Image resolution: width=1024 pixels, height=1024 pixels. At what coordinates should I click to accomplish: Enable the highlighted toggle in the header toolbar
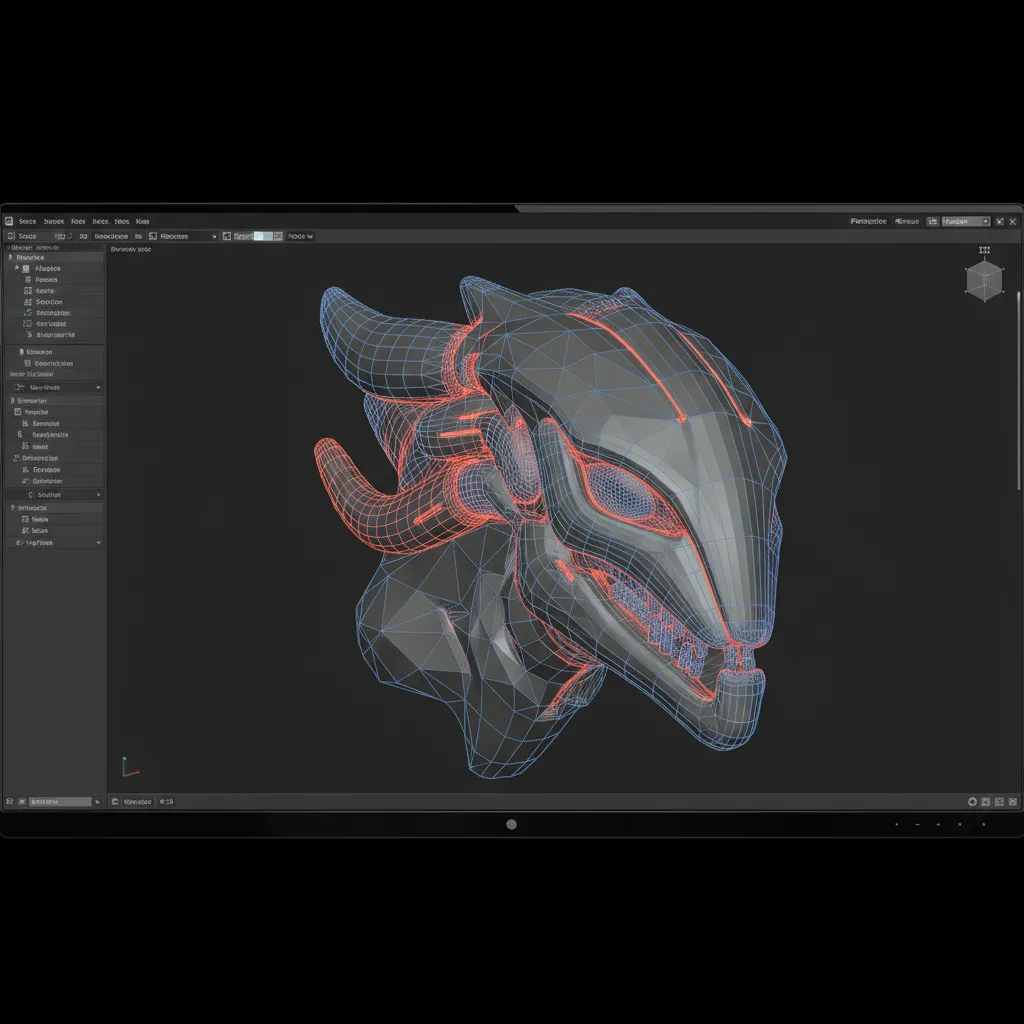tap(258, 235)
